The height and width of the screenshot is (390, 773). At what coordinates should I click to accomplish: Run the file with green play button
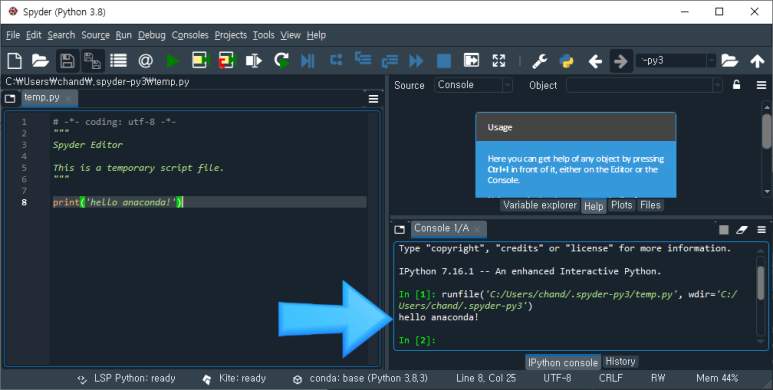click(173, 61)
